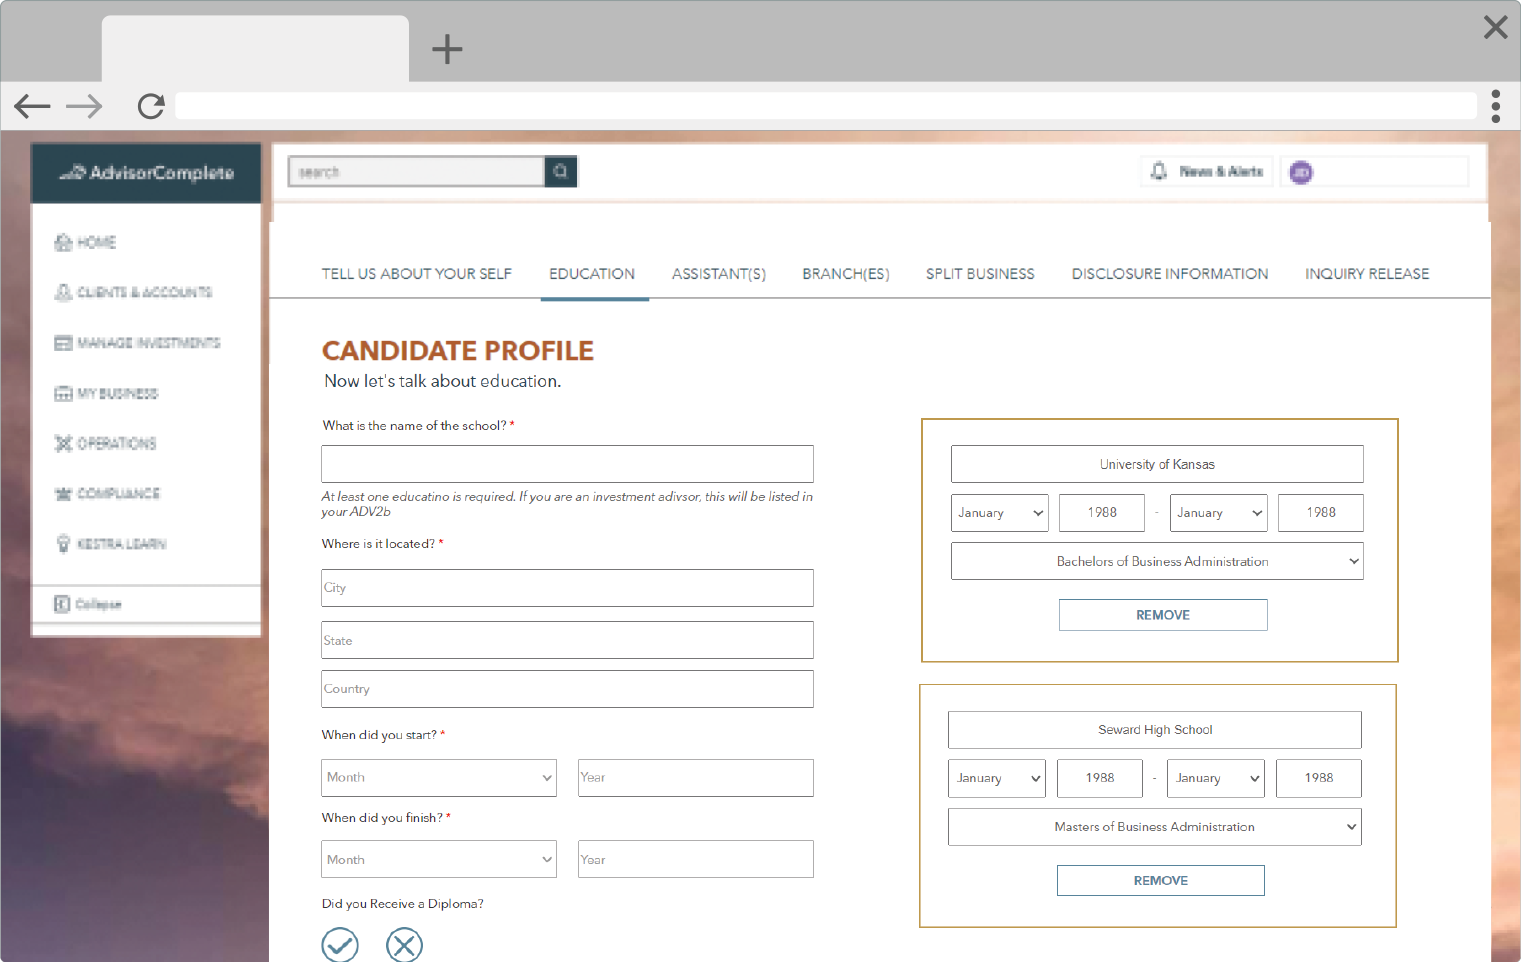1521x962 pixels.
Task: Remove the Seward High School entry
Action: click(x=1160, y=881)
